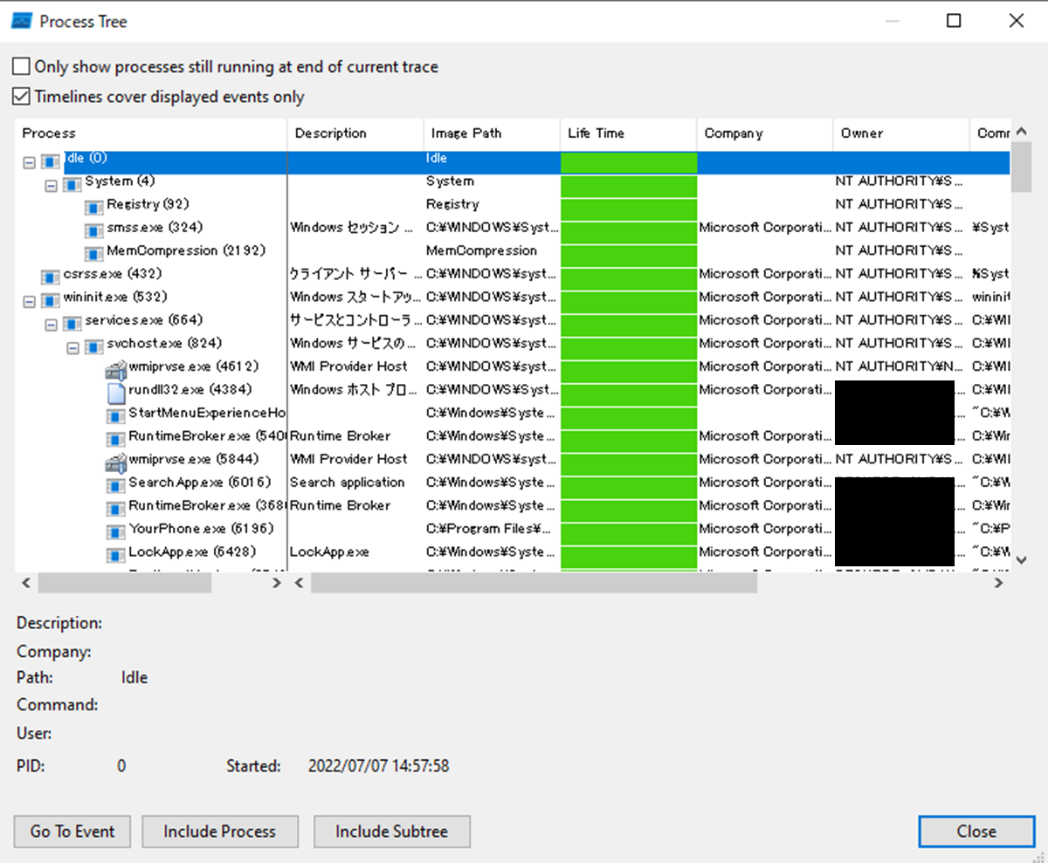The width and height of the screenshot is (1048, 863).
Task: Enable only show processes still running checkbox
Action: 21,67
